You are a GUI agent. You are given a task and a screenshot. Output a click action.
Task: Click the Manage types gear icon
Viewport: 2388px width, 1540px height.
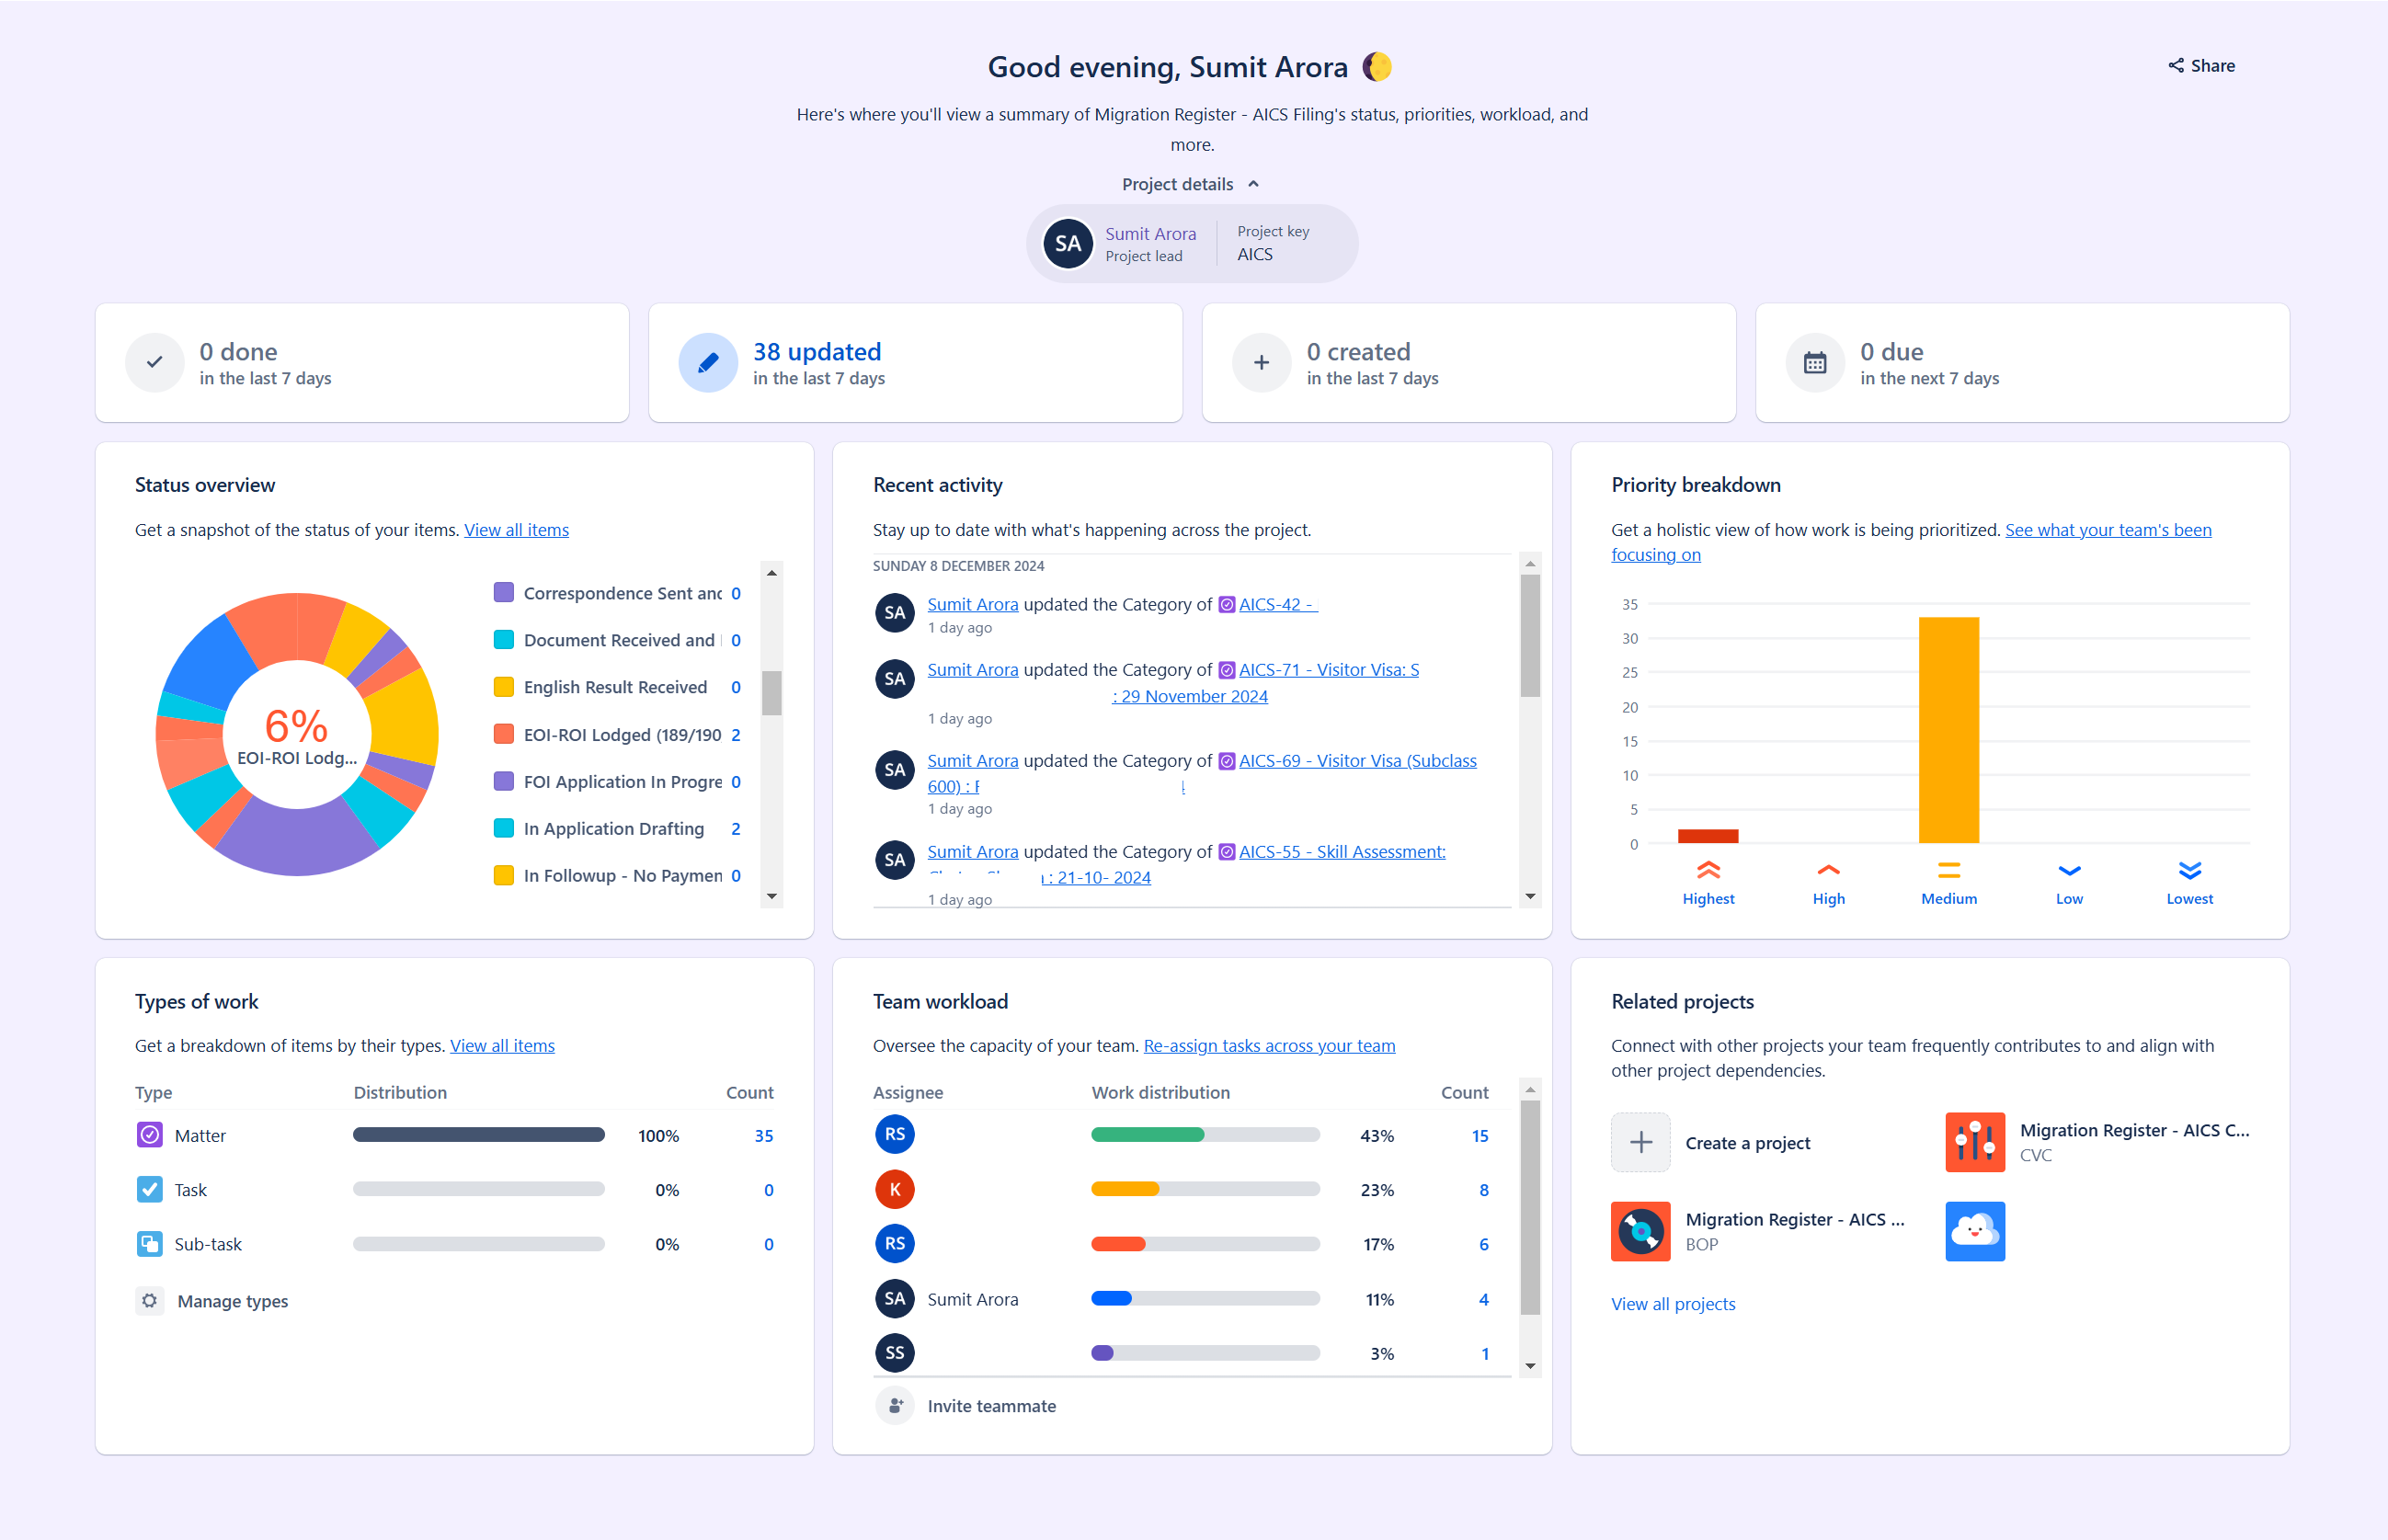tap(150, 1301)
